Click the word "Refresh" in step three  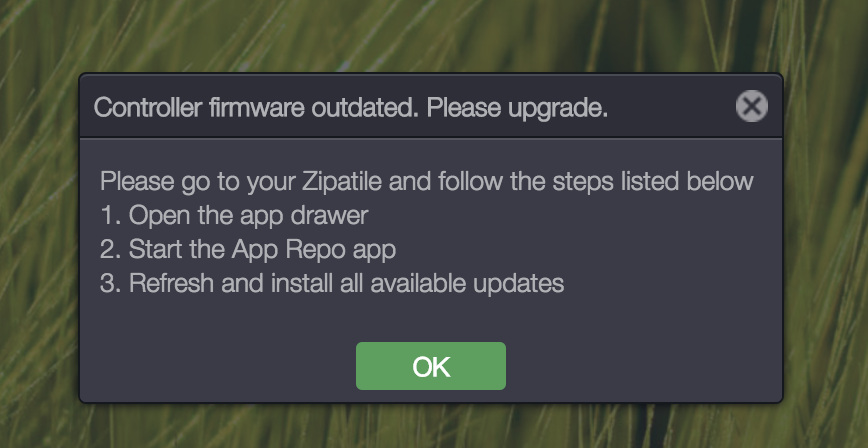(171, 283)
